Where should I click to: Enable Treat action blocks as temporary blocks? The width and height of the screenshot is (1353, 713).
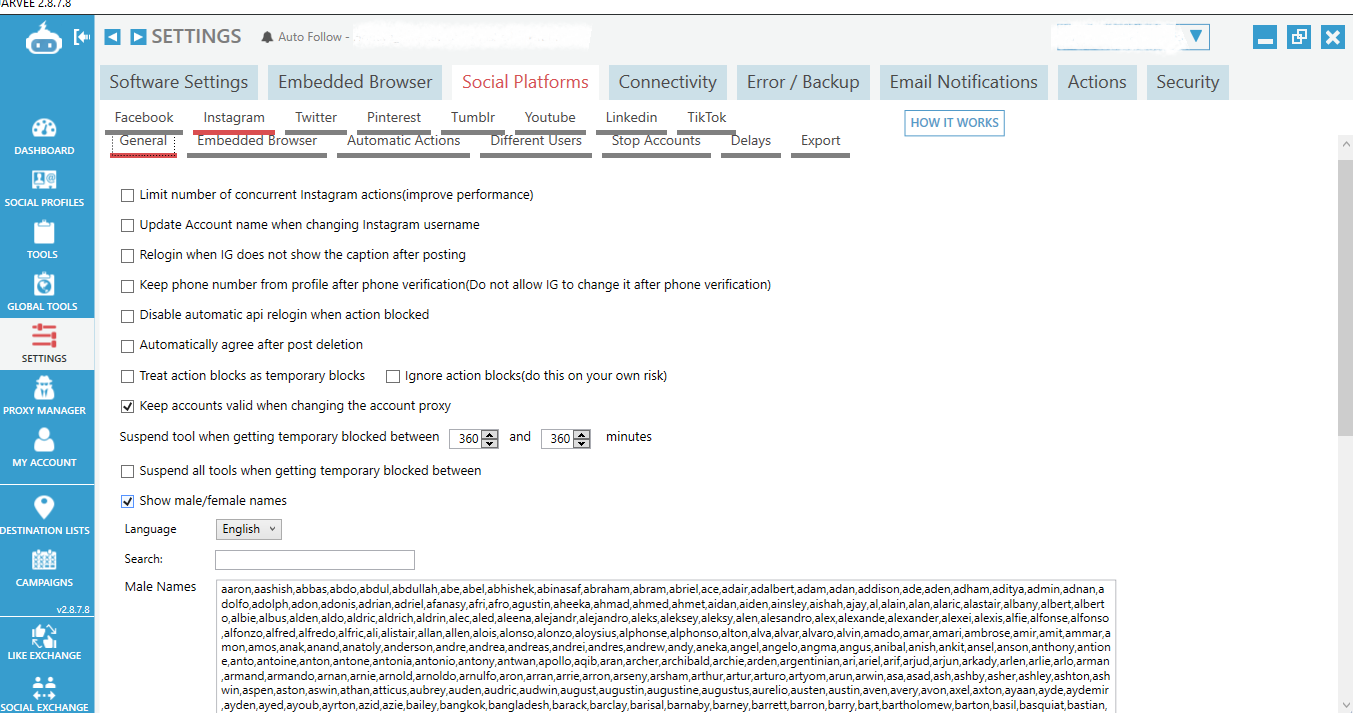[x=127, y=376]
